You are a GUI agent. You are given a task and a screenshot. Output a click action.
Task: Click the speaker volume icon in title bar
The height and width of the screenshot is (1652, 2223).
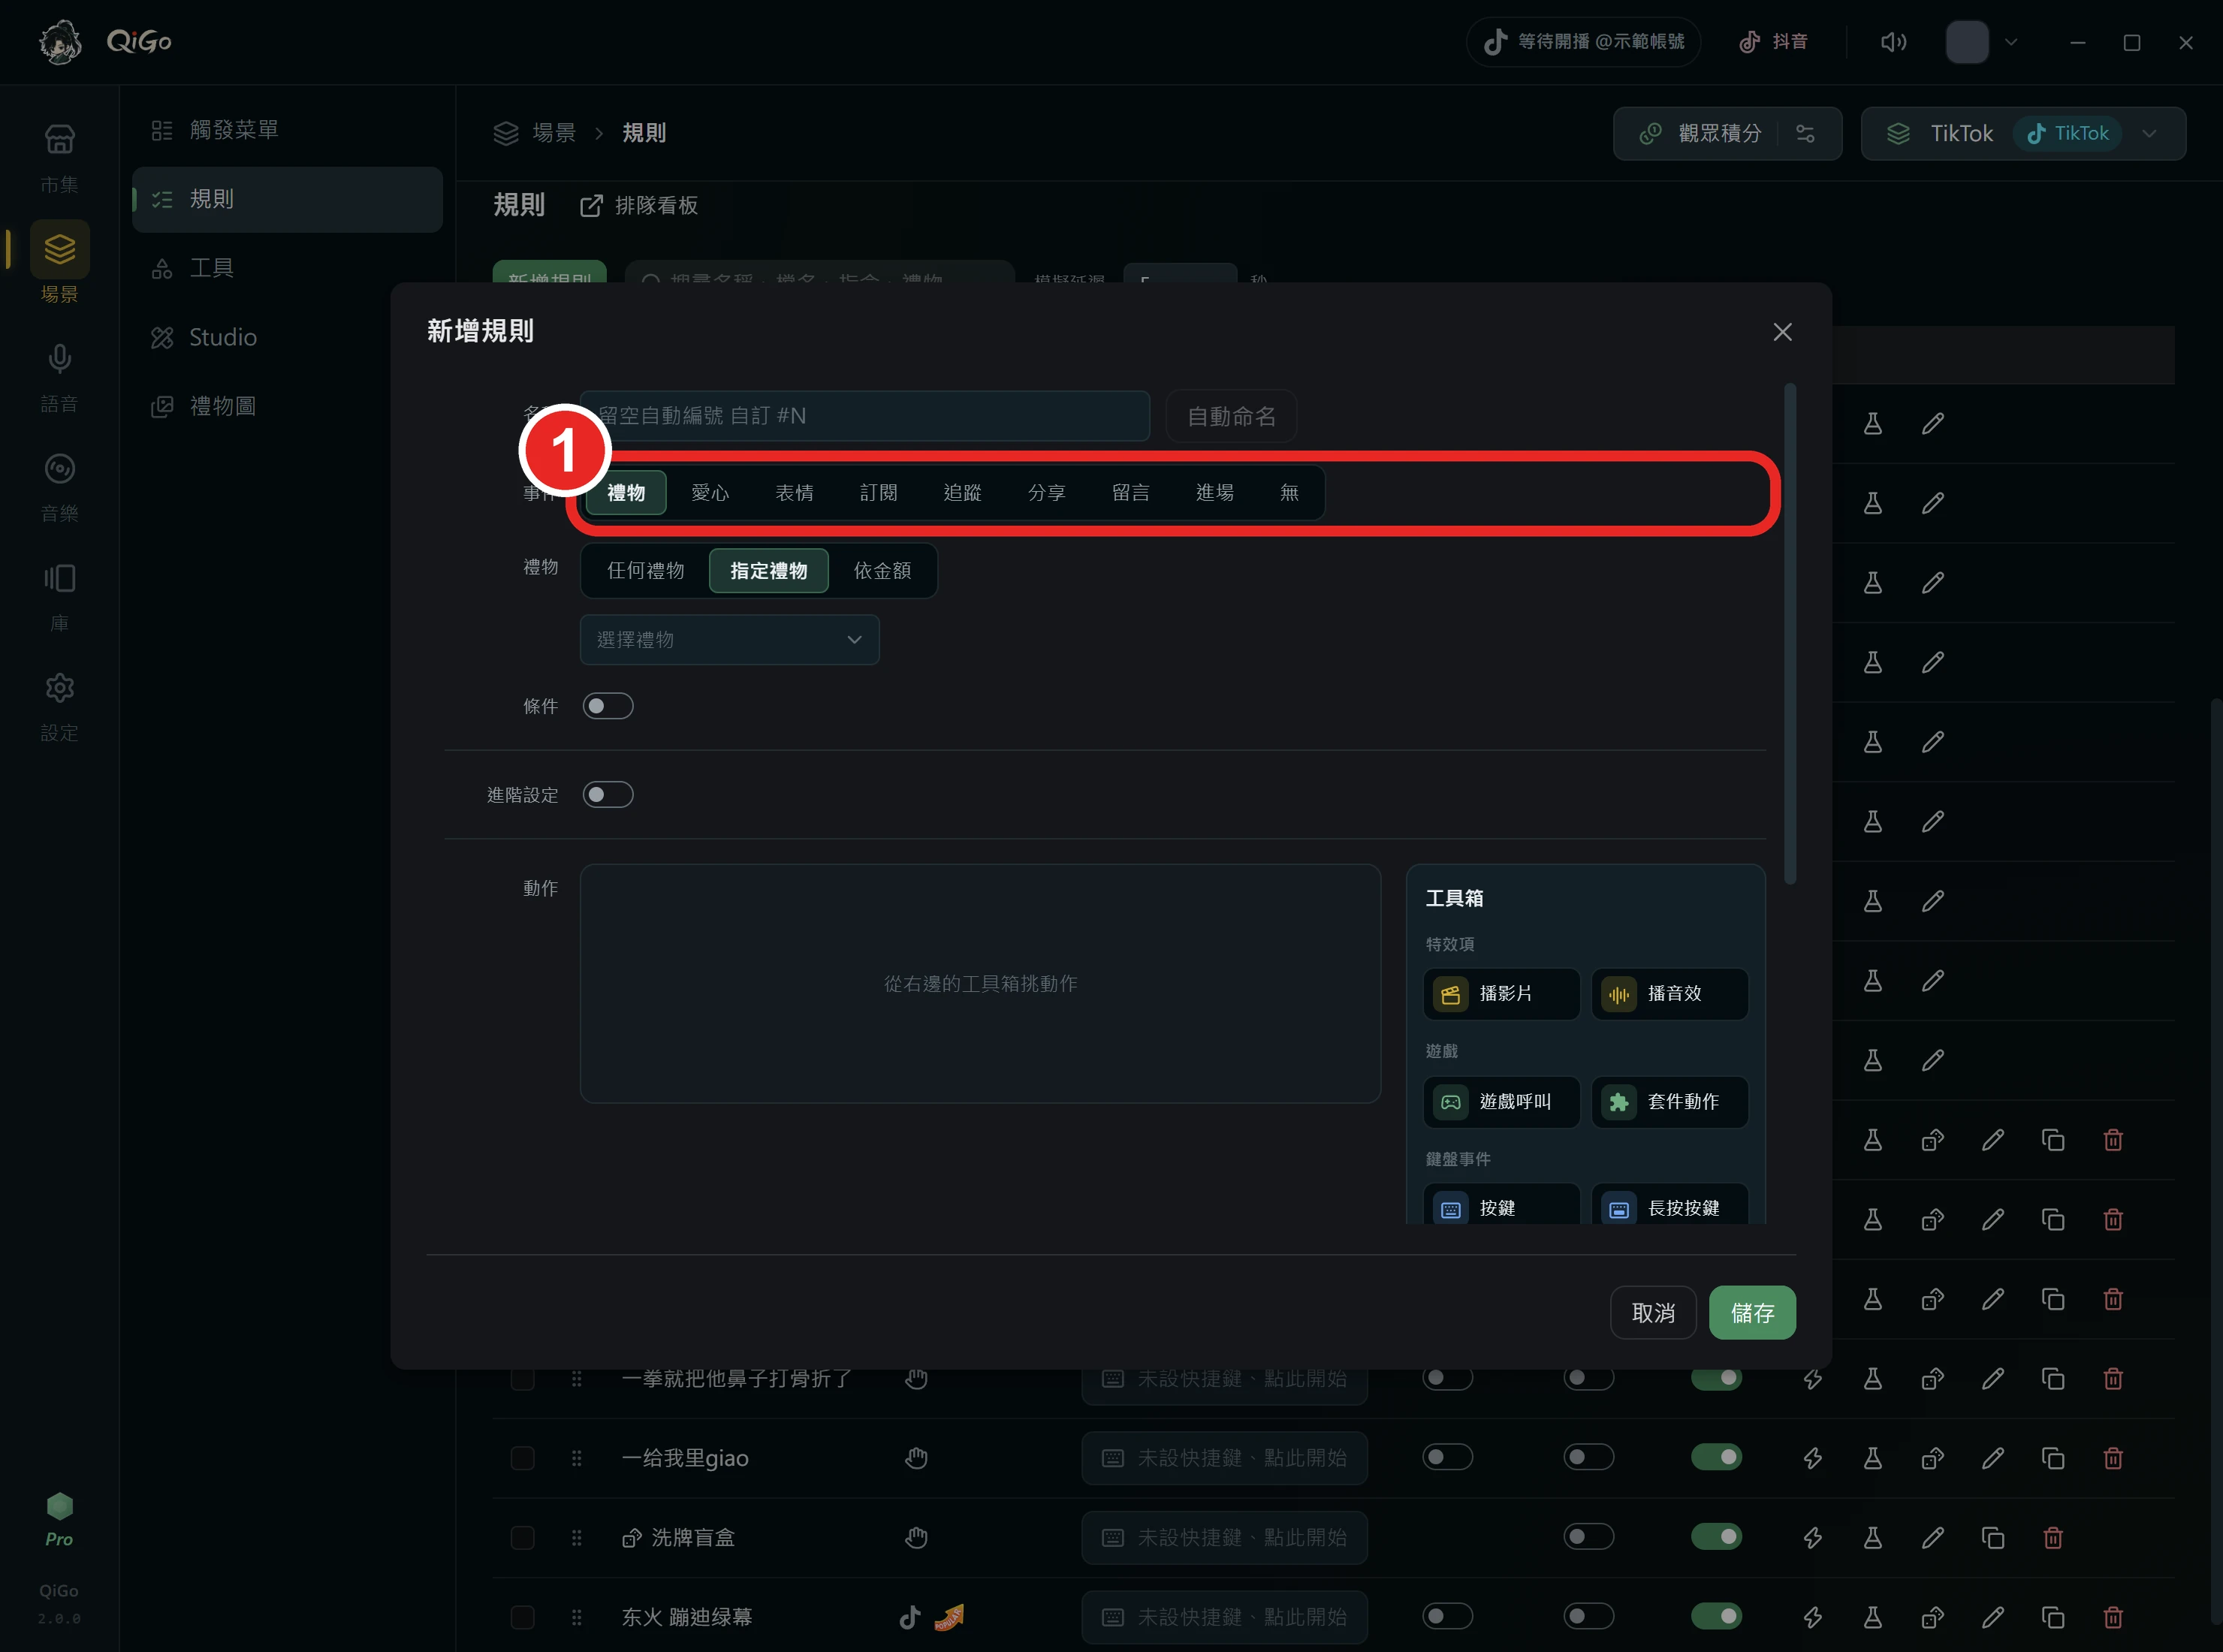point(1893,42)
